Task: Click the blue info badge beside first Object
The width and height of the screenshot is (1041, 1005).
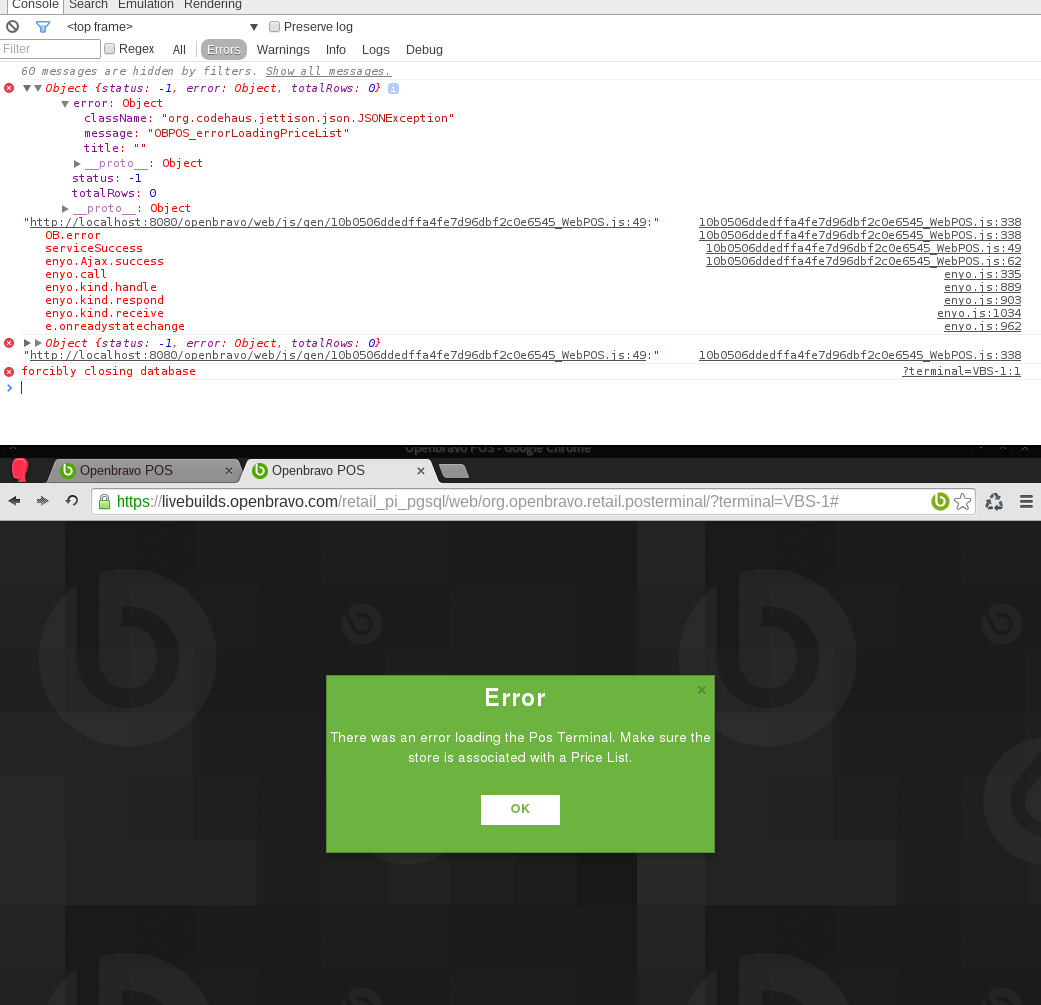Action: 394,88
